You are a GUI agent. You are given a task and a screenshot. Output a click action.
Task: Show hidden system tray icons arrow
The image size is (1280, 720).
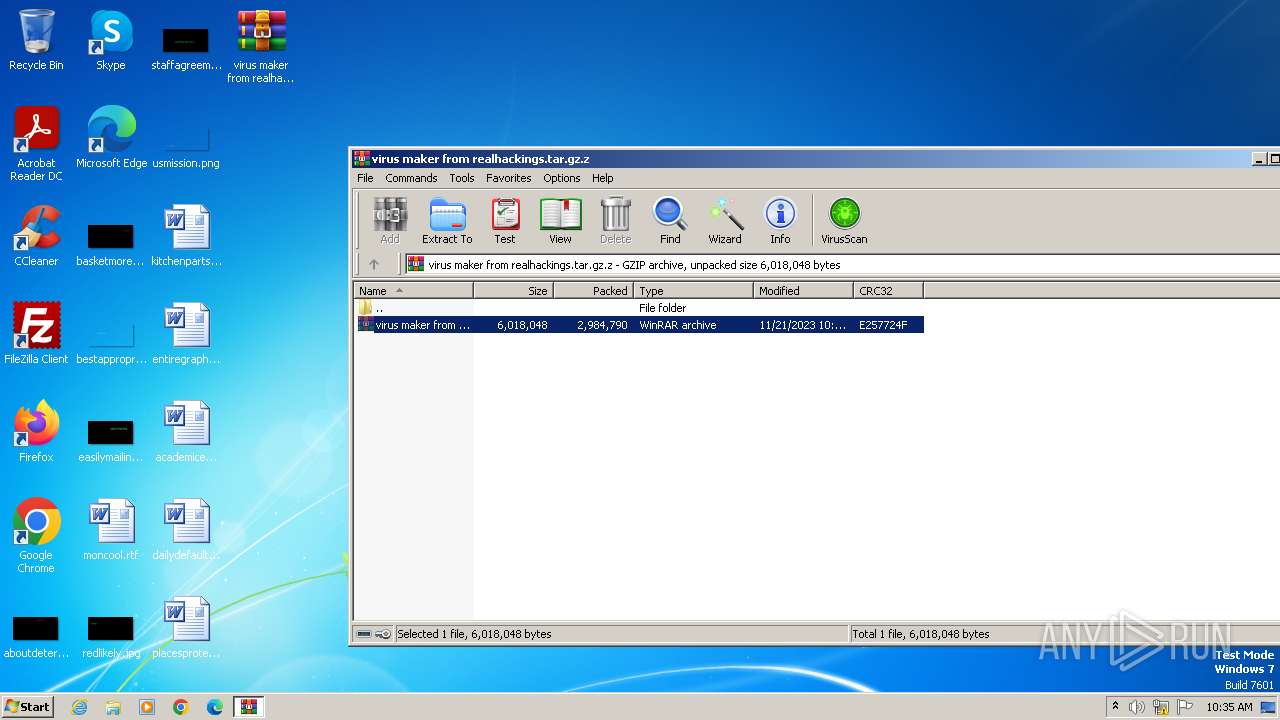click(x=1116, y=707)
